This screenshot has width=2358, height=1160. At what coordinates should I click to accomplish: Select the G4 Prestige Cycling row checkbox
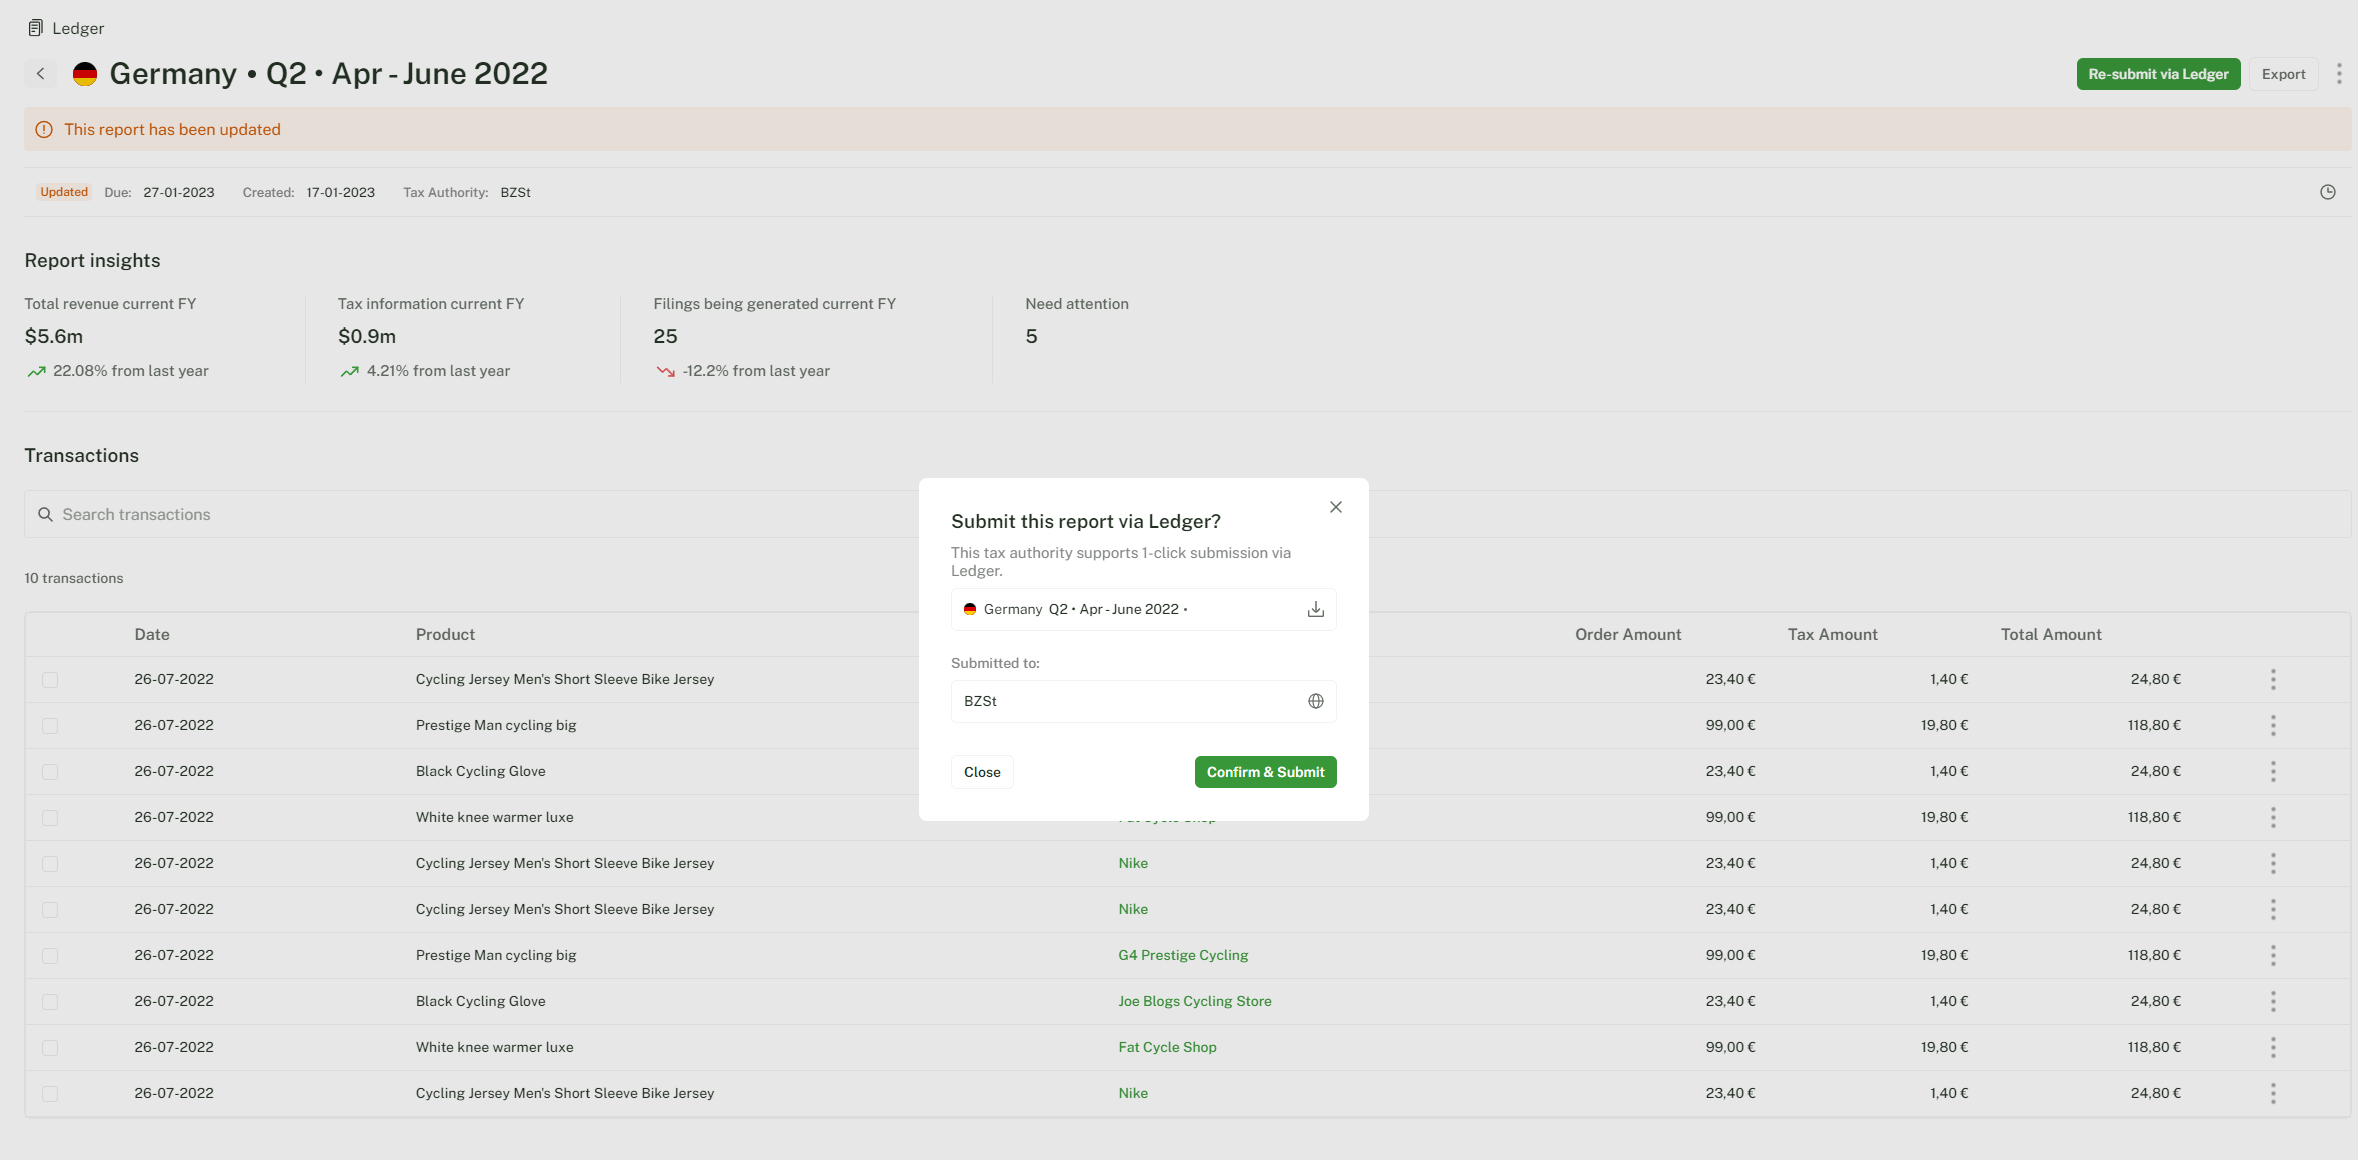pos(50,956)
